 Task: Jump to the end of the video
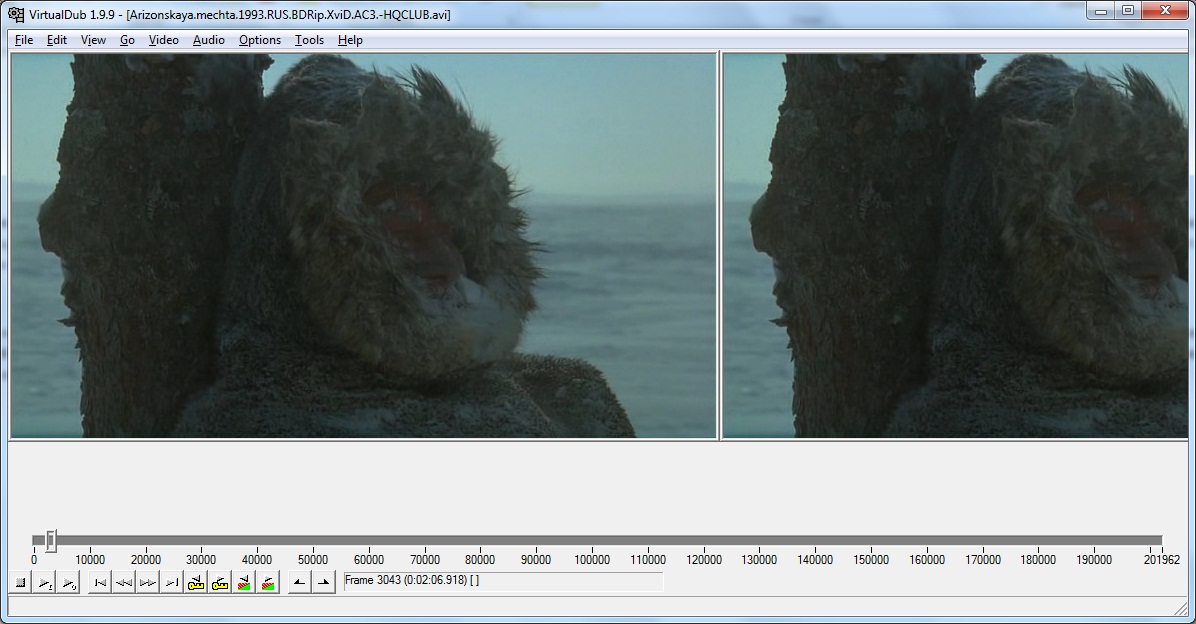point(172,583)
